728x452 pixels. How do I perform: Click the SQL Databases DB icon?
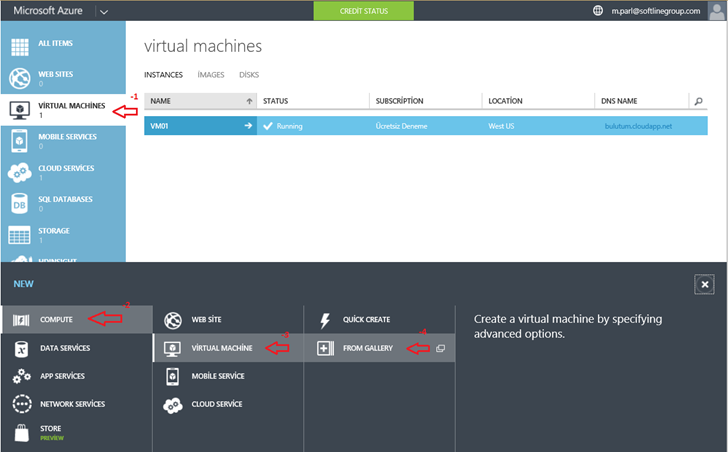[20, 204]
